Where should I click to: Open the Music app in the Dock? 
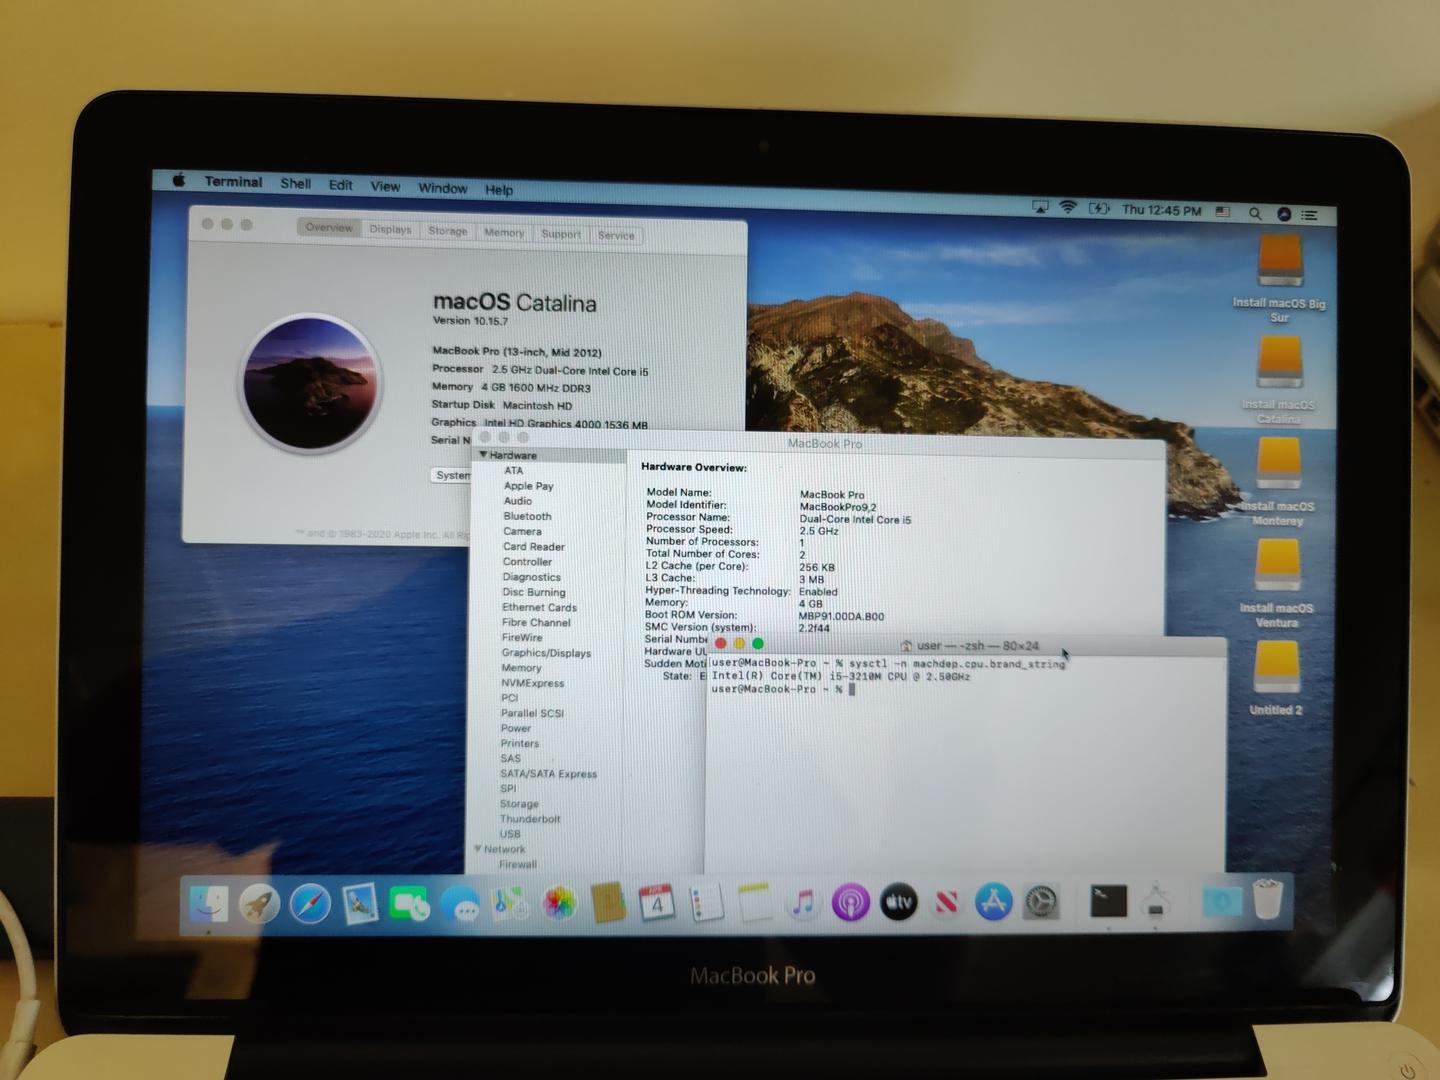click(x=803, y=903)
